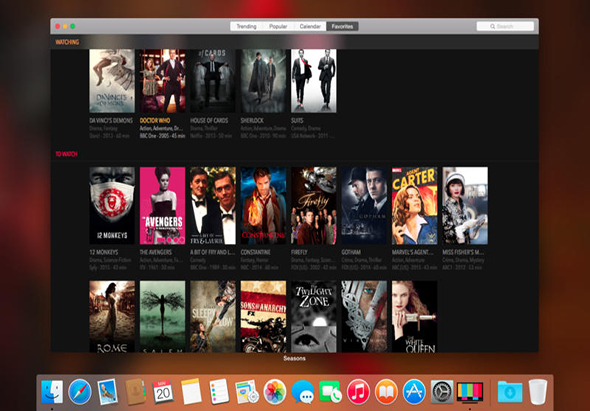Click the SUITS title text
Image resolution: width=590 pixels, height=411 pixels.
point(297,121)
